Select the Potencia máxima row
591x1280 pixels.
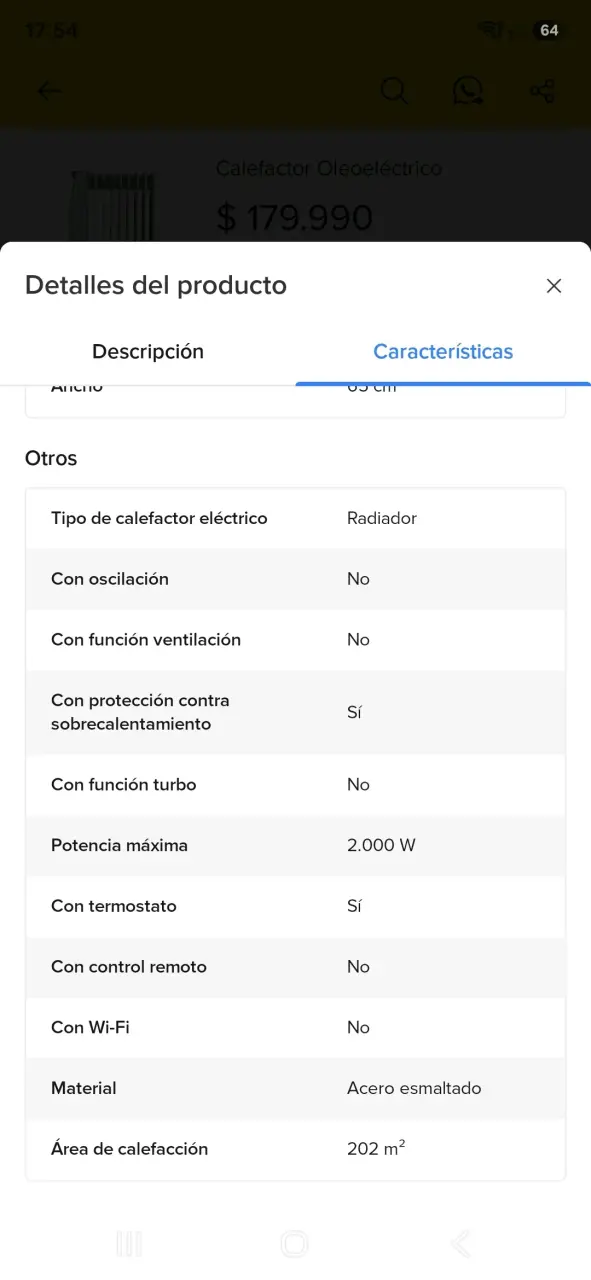295,845
